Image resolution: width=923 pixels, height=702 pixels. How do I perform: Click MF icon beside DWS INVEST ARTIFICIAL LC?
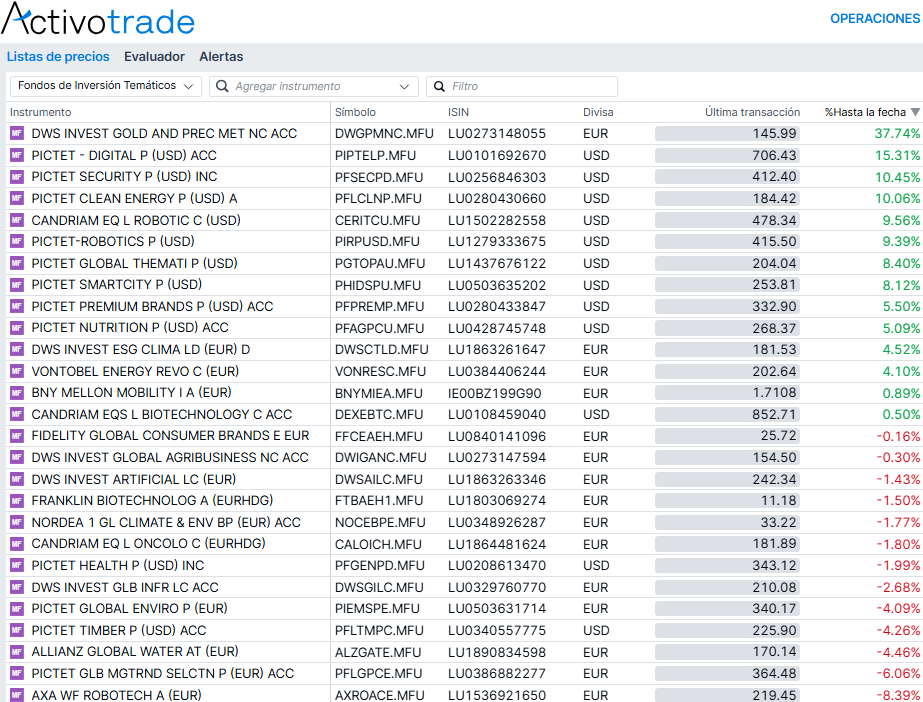pyautogui.click(x=16, y=479)
